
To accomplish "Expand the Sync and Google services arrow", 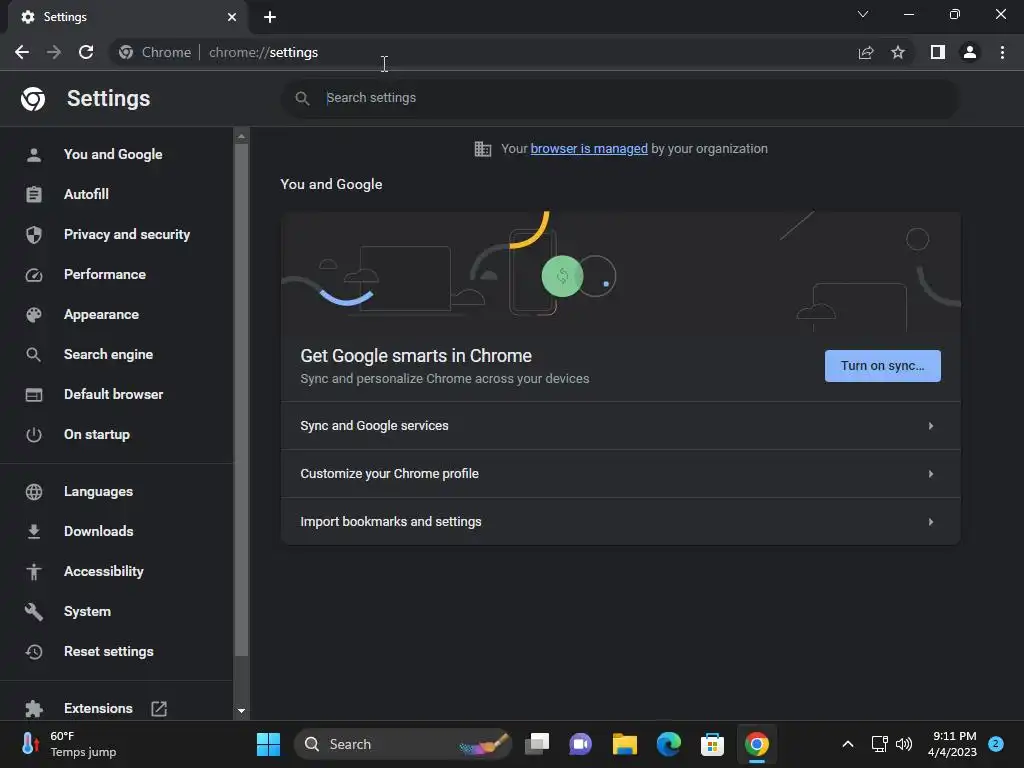I will [931, 426].
